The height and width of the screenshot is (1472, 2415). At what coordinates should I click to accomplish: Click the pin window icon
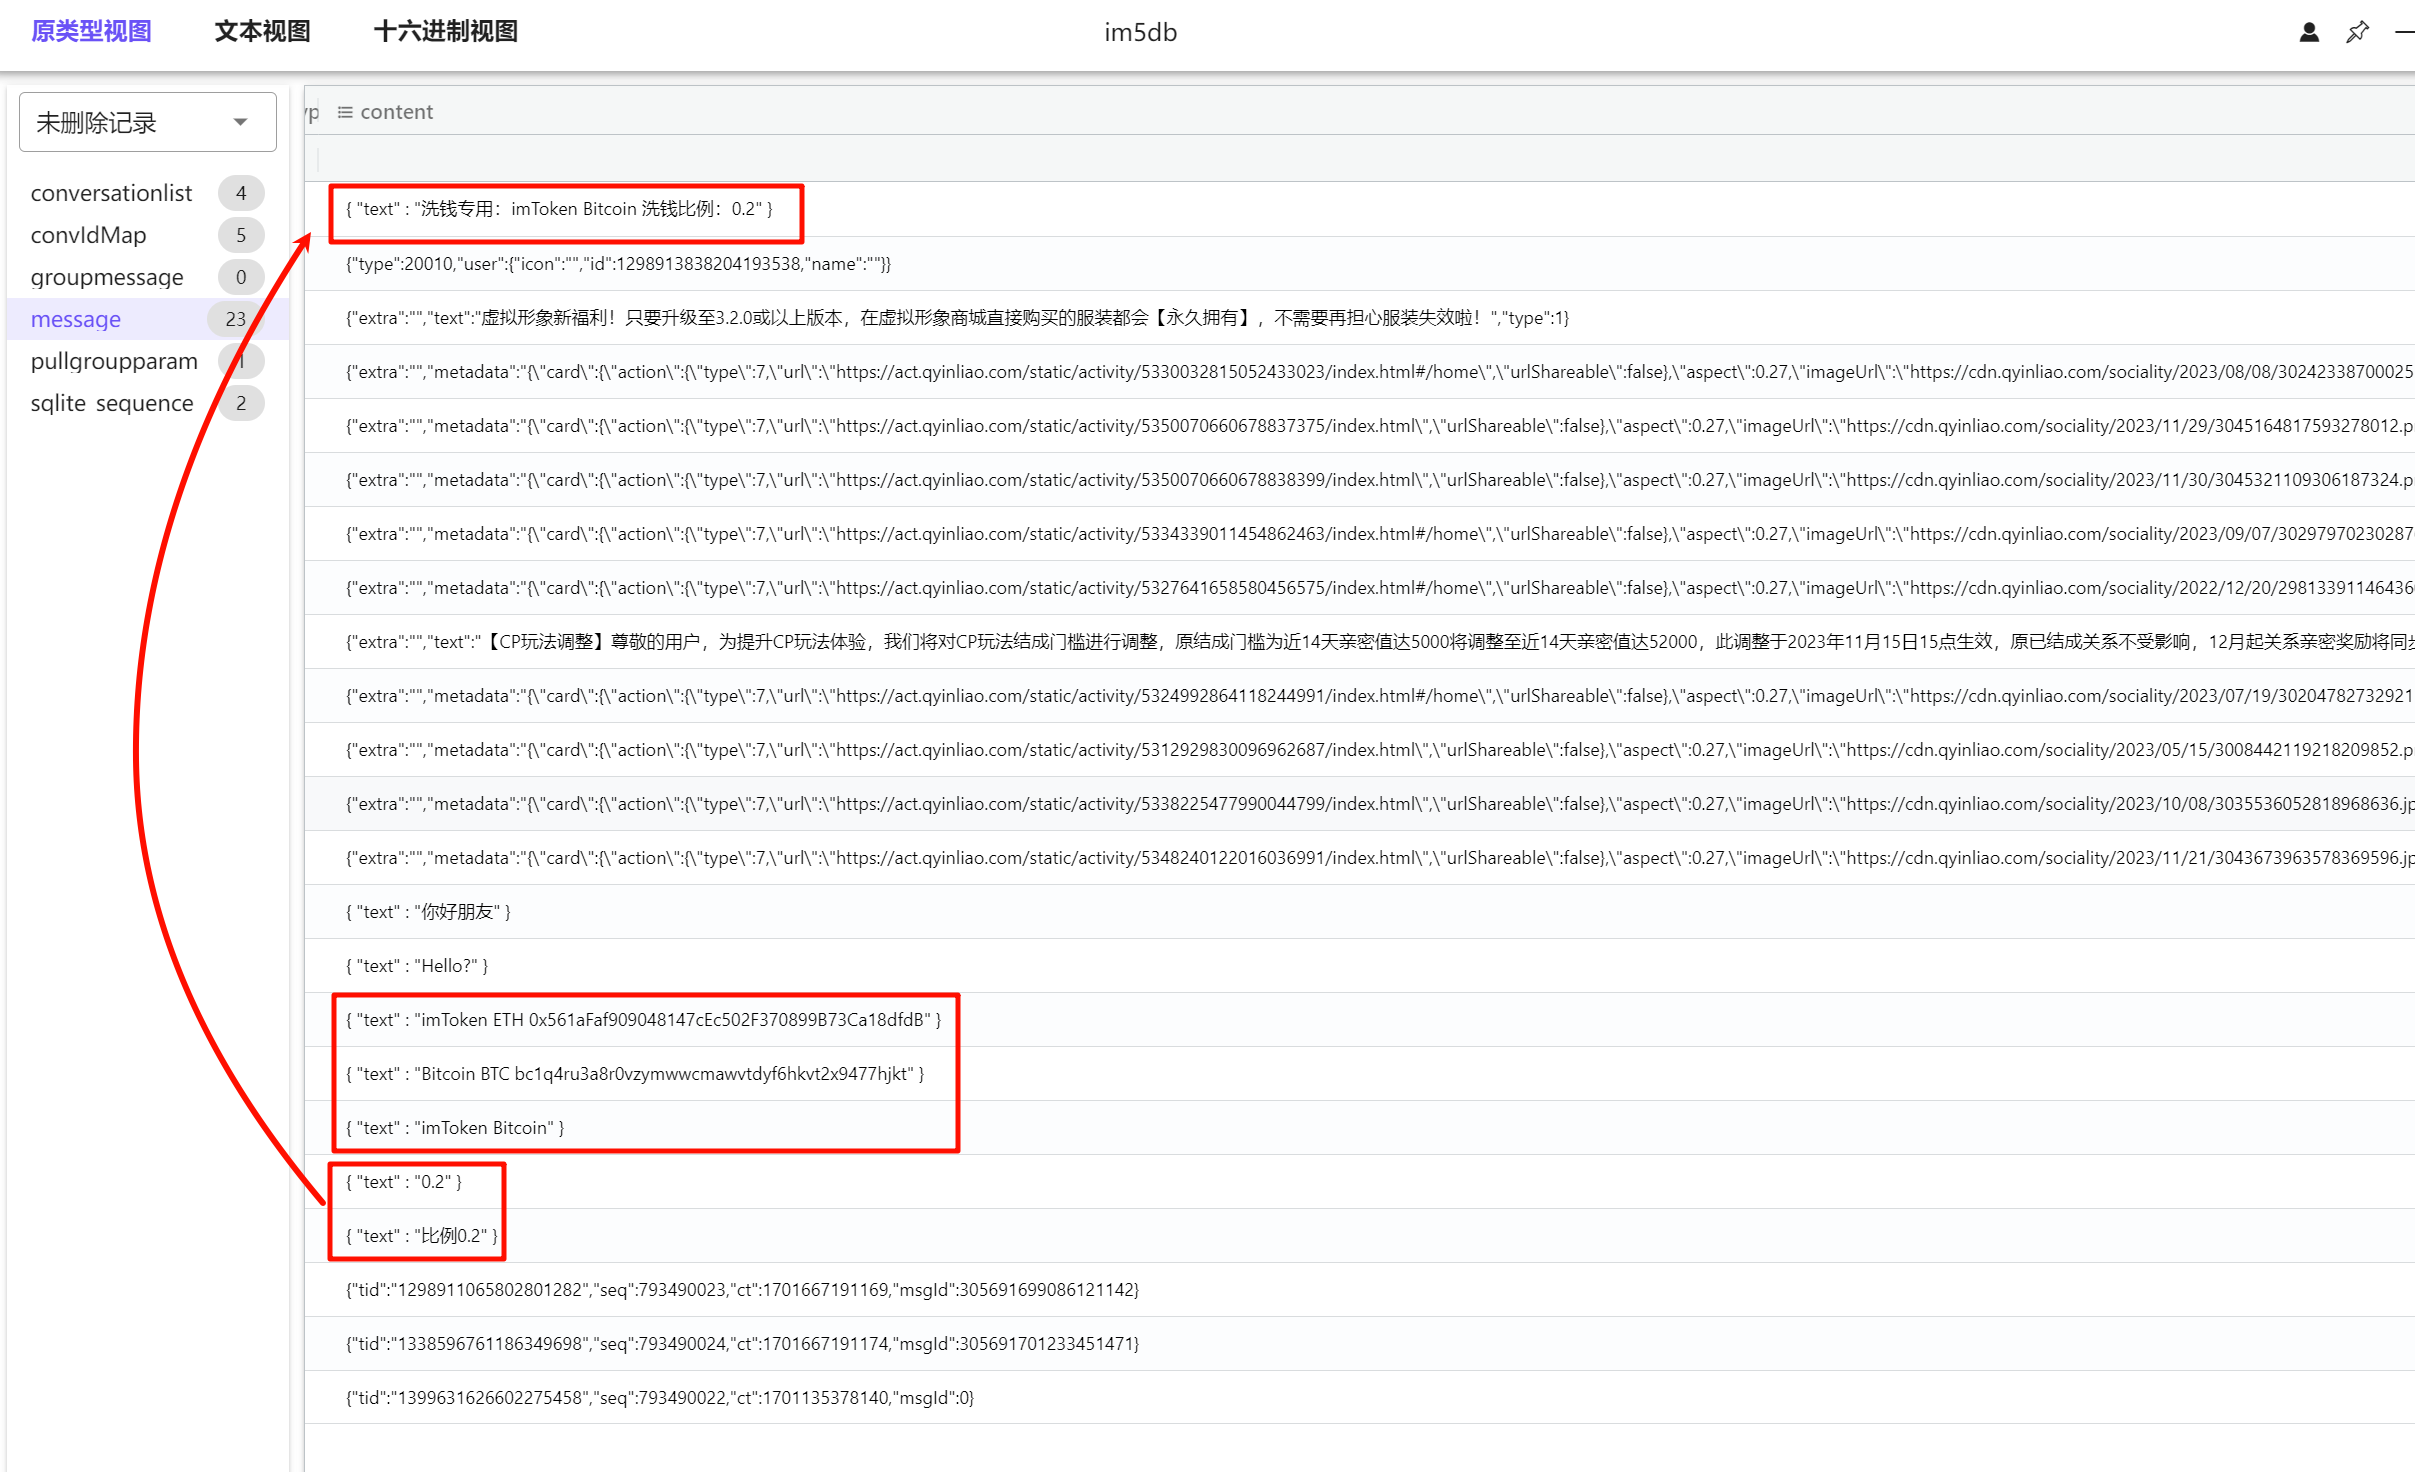pyautogui.click(x=2357, y=32)
